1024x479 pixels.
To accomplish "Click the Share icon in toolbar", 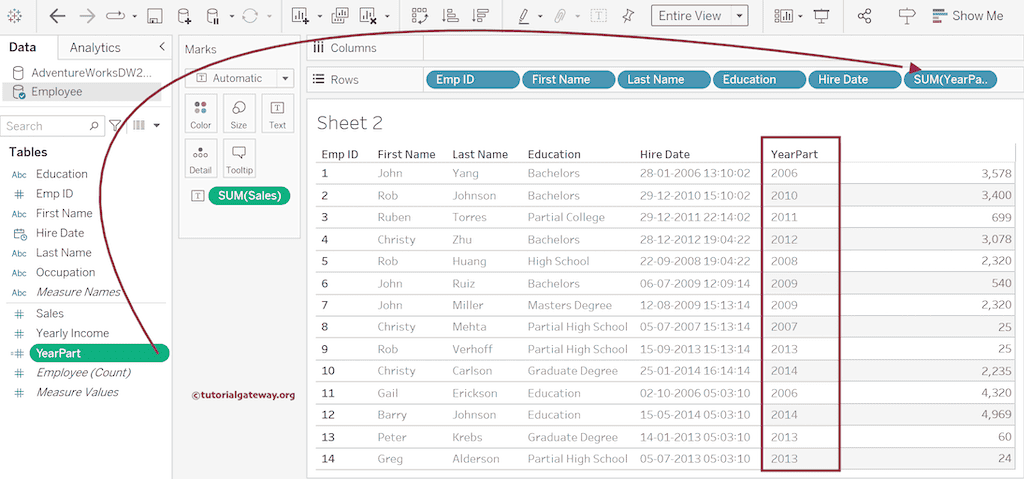I will [865, 16].
